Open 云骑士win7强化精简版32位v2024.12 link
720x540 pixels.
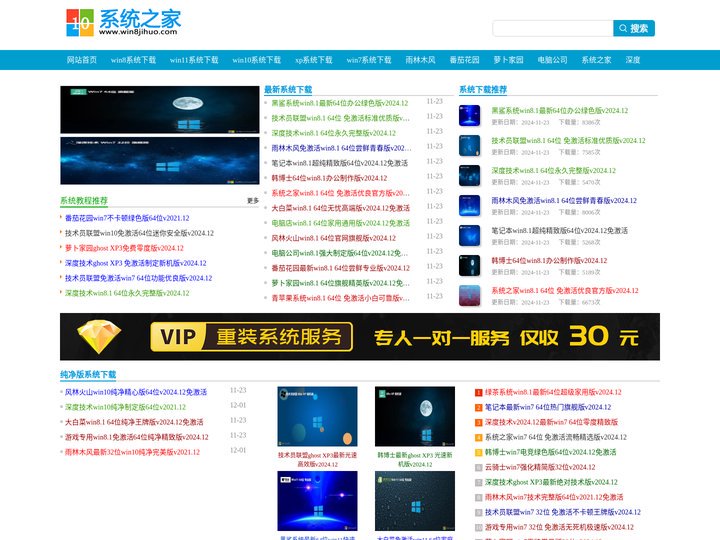[540, 467]
